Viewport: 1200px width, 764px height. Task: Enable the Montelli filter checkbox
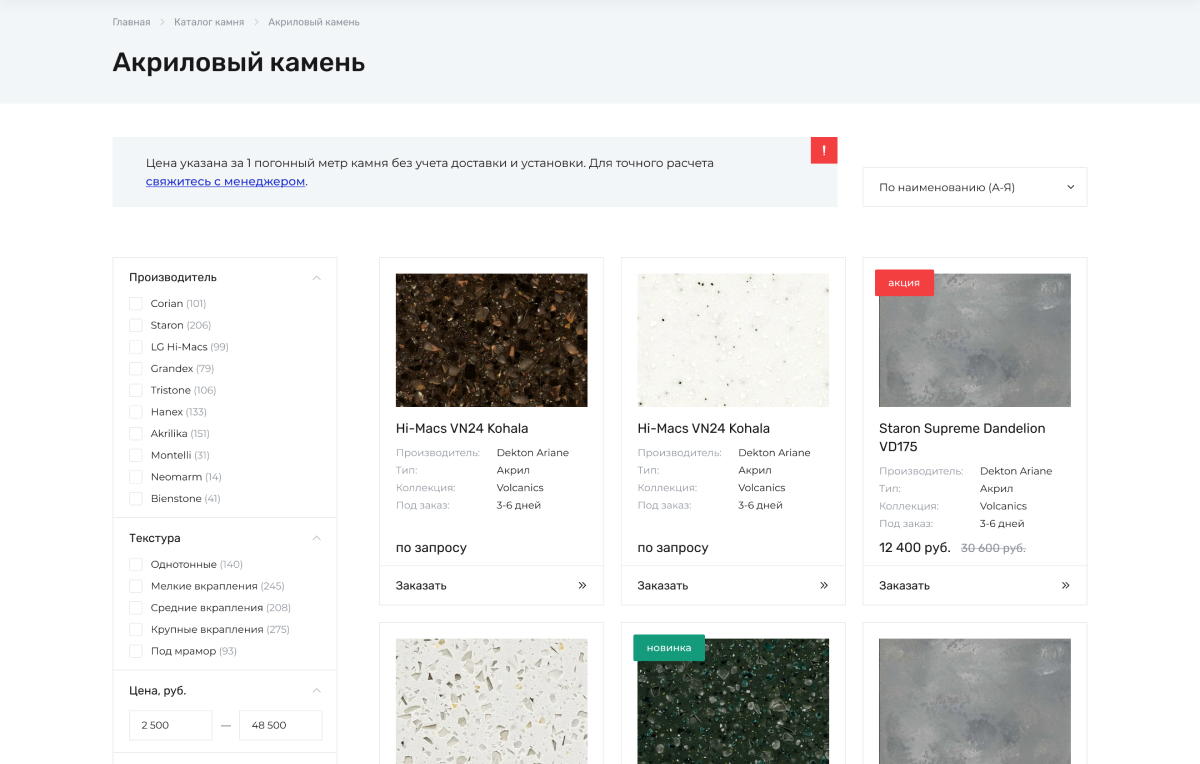[136, 455]
